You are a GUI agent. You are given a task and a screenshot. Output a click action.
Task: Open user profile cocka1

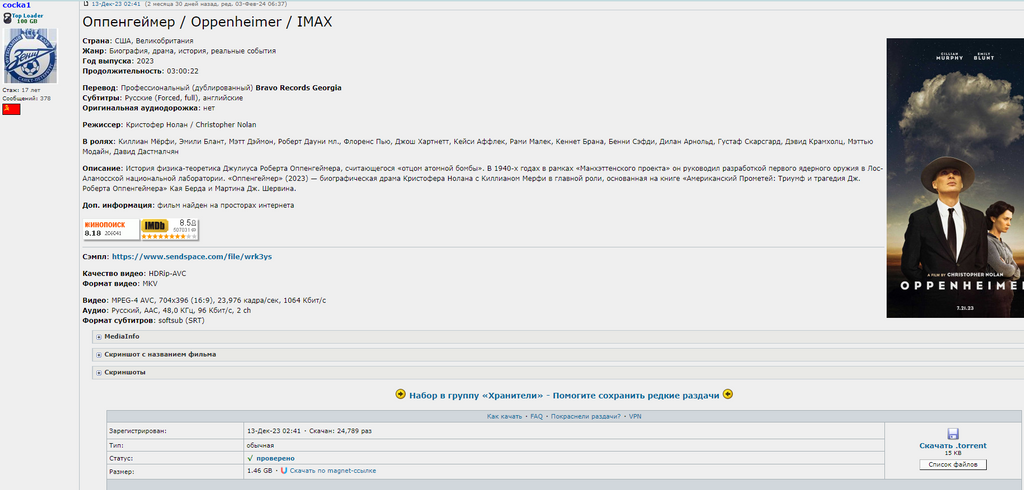17,5
